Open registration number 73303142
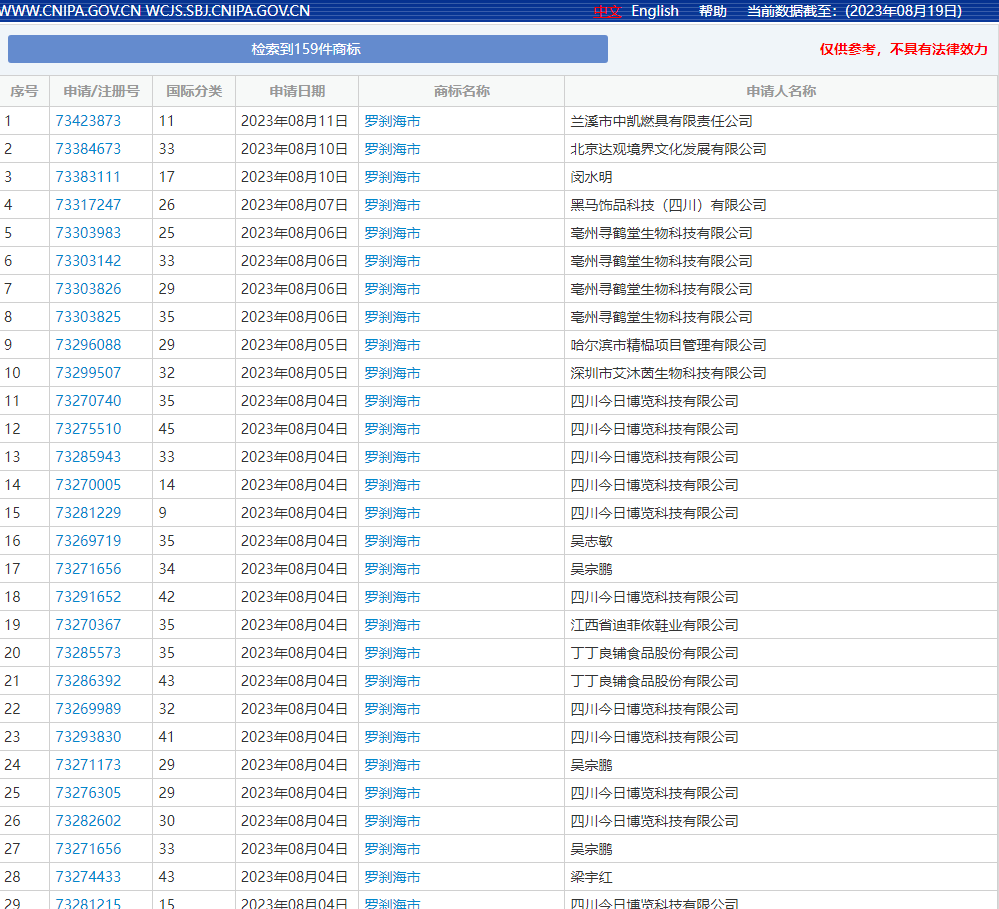Screen dimensions: 999x909 (x=88, y=261)
